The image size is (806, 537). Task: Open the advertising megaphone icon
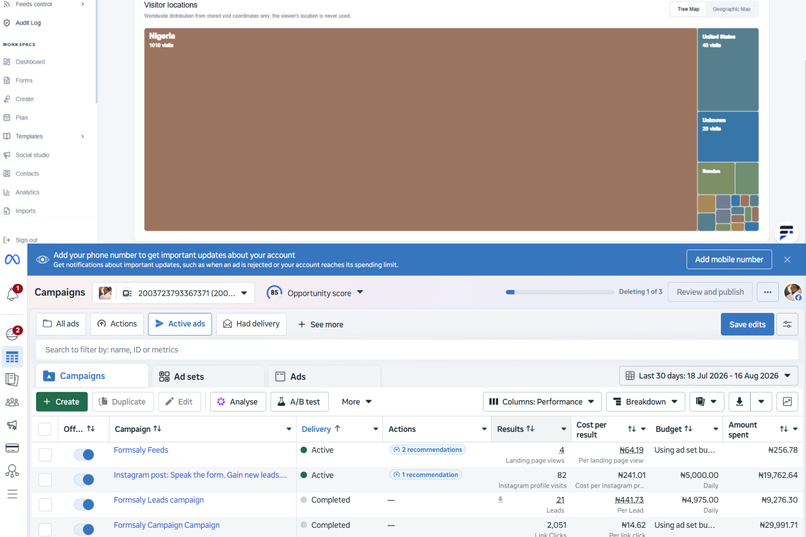pyautogui.click(x=12, y=425)
